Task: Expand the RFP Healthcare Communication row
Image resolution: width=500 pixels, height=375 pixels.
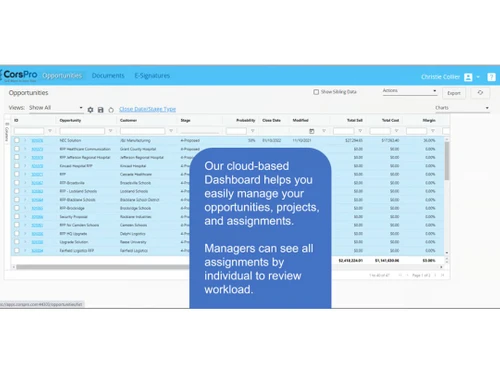Action: pos(25,149)
